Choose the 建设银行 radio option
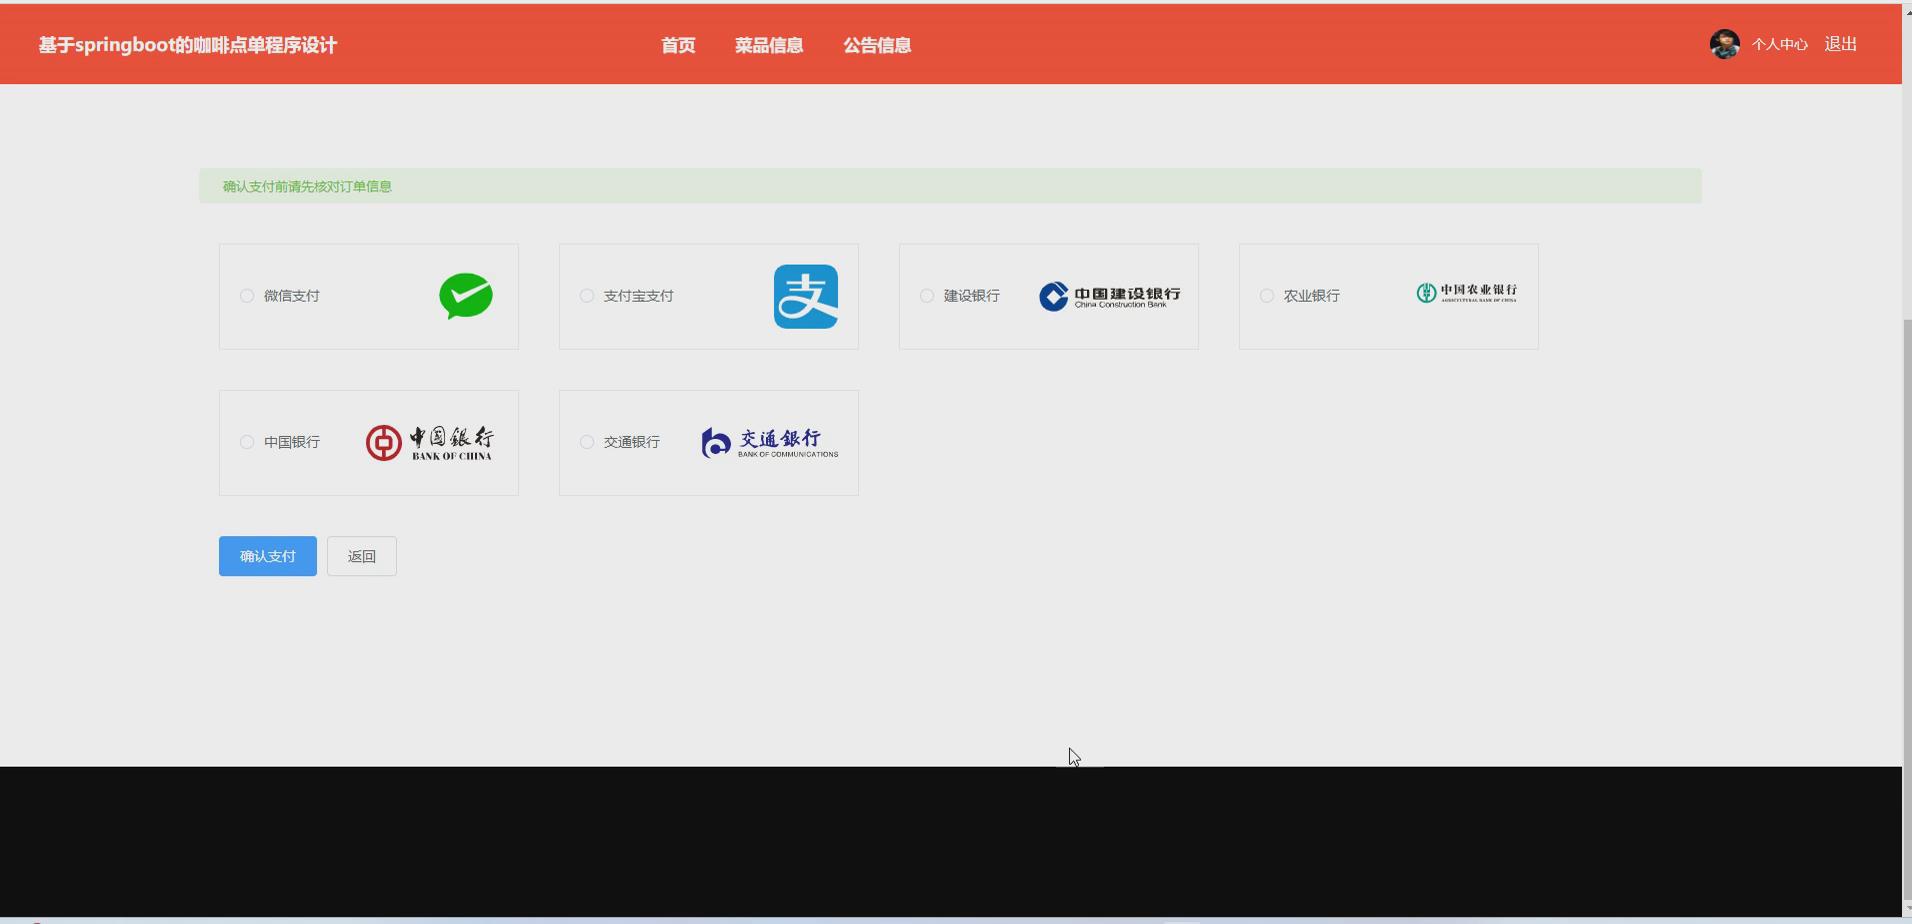 (x=927, y=296)
